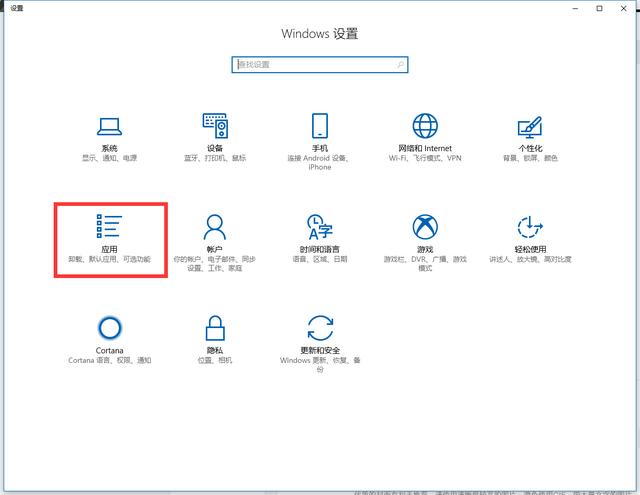This screenshot has width=640, height=495.
Task: Click the 帐户 (Accounts) person icon
Action: pyautogui.click(x=215, y=226)
